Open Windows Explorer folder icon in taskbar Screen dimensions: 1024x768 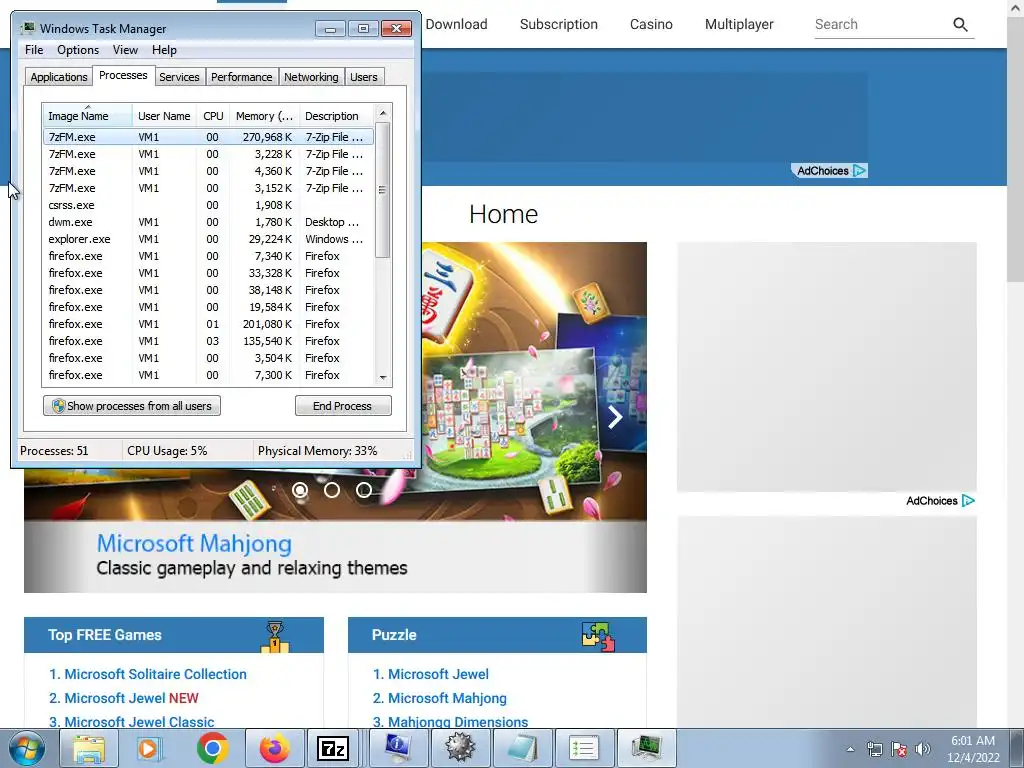[89, 748]
